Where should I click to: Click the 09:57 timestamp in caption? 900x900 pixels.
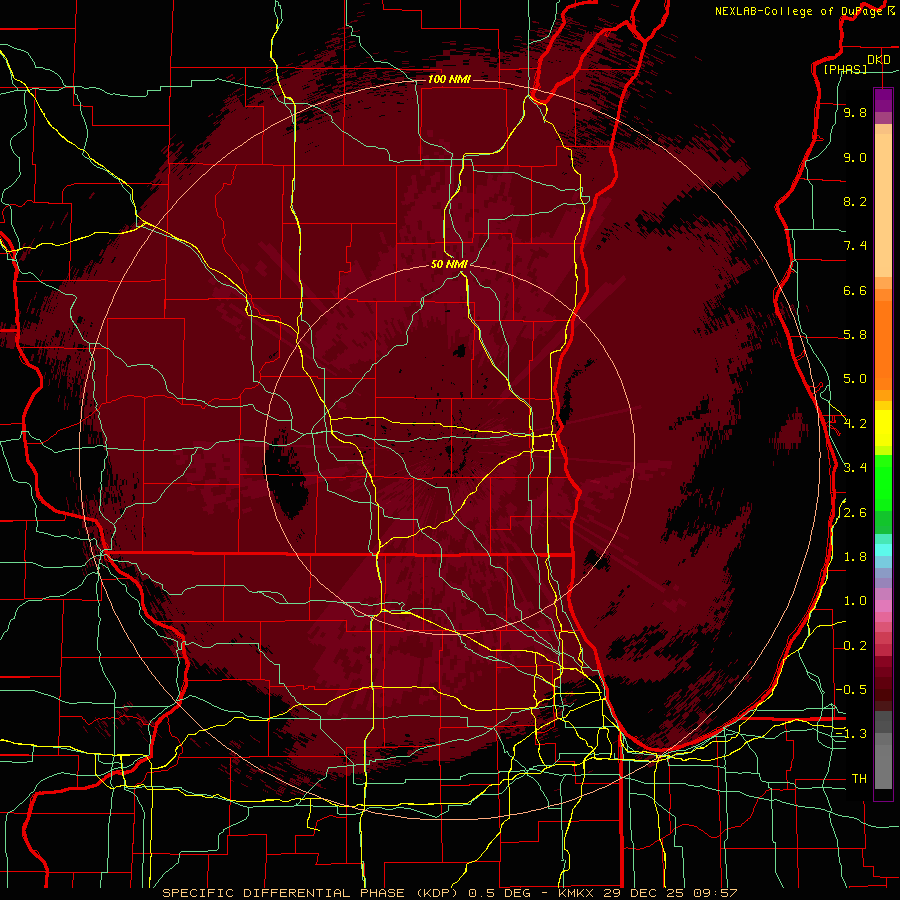(715, 893)
